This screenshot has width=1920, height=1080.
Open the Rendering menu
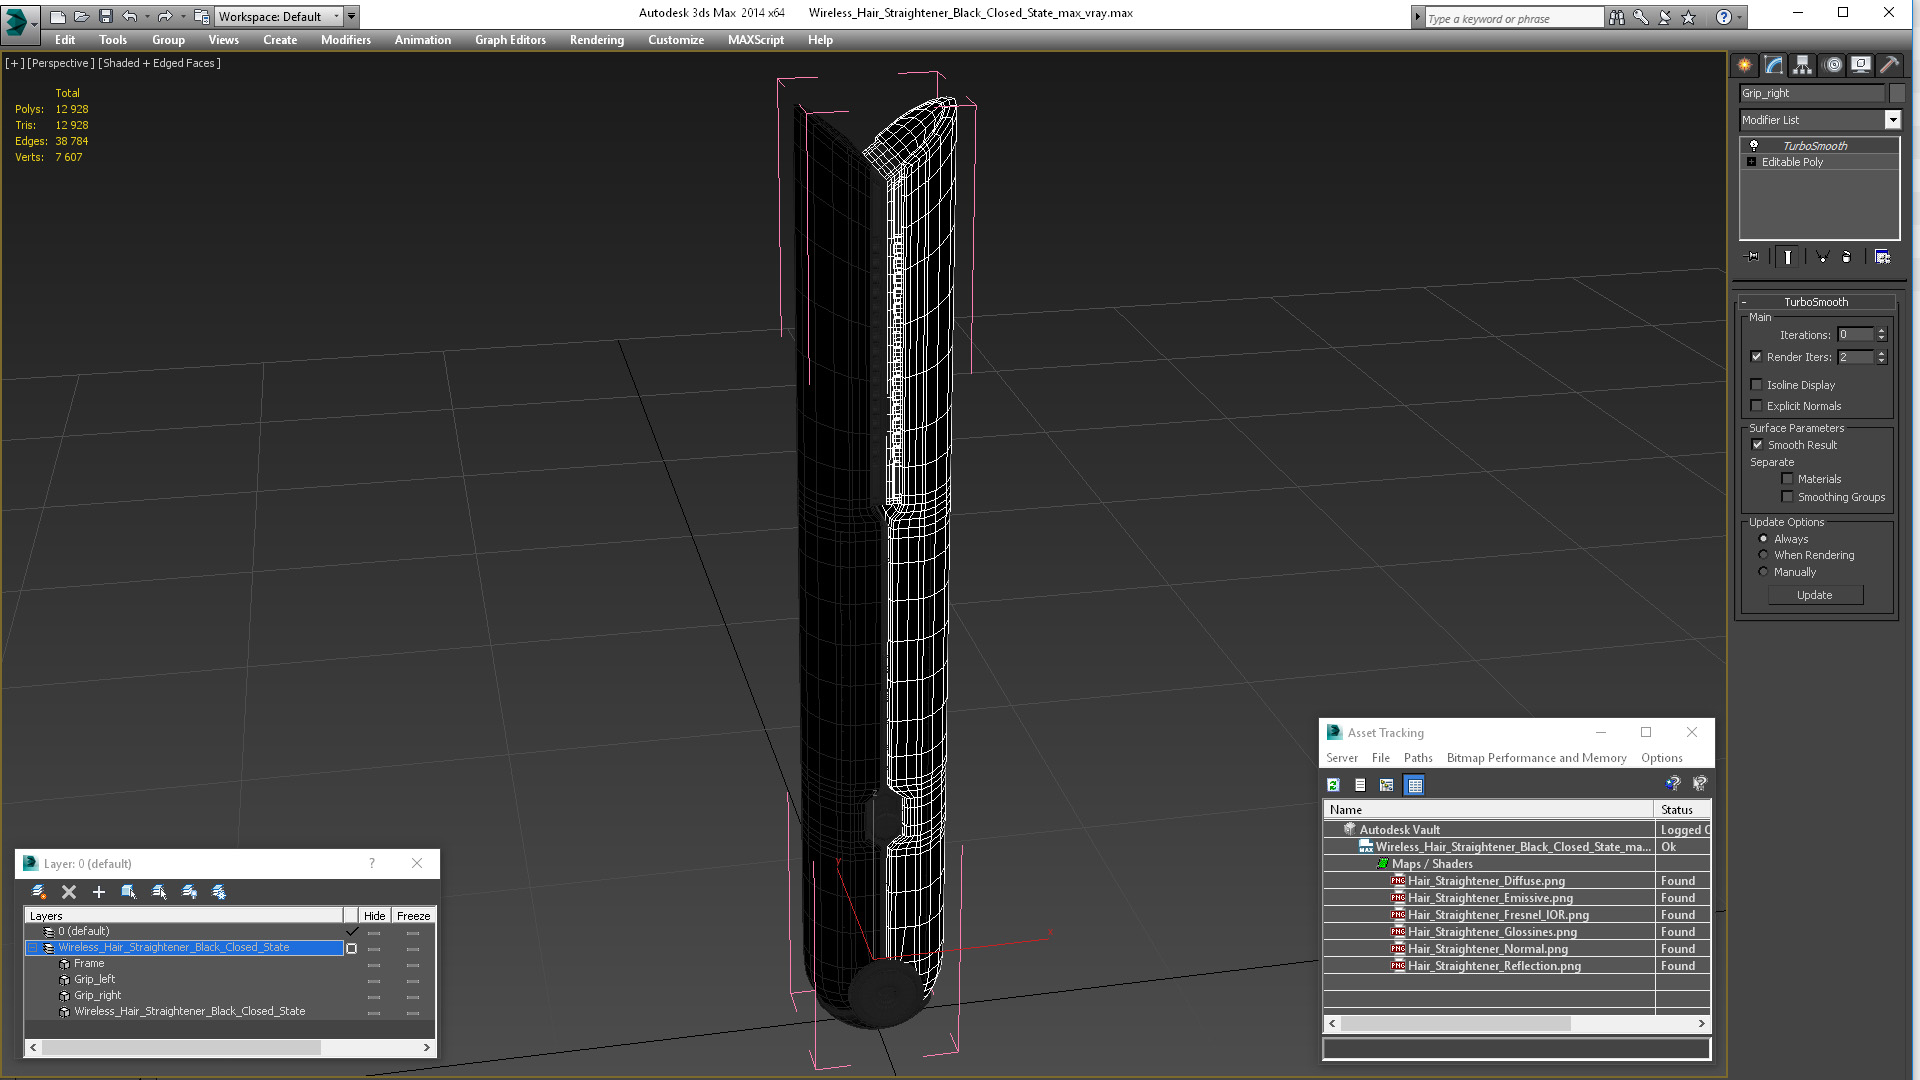click(x=596, y=40)
